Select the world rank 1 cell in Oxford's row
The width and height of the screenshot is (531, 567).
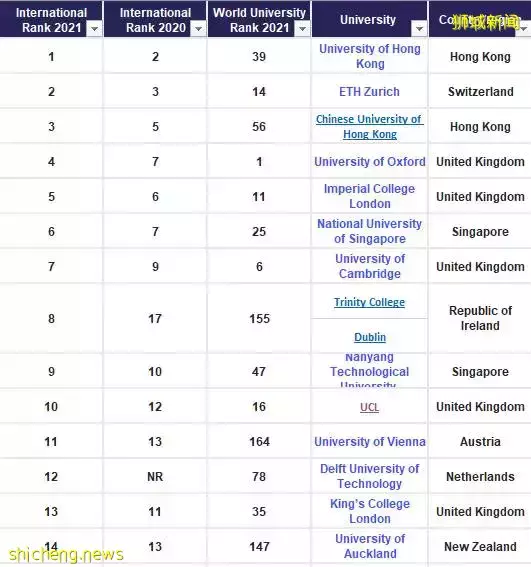pos(259,162)
